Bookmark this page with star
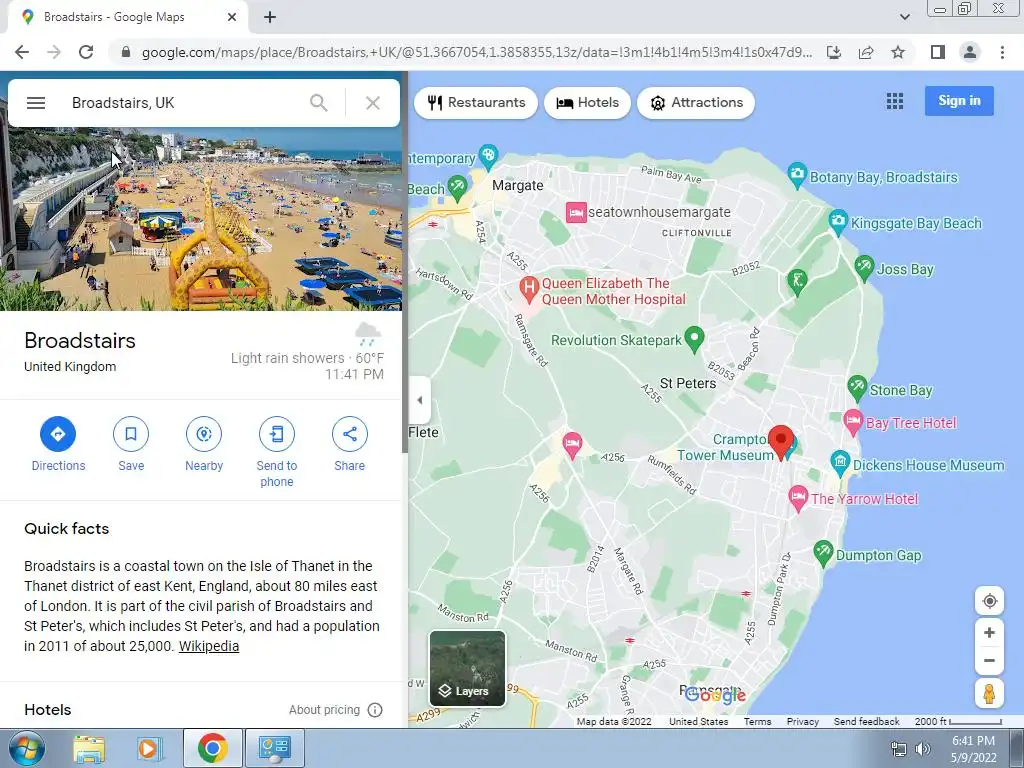This screenshot has width=1024, height=768. click(x=898, y=52)
